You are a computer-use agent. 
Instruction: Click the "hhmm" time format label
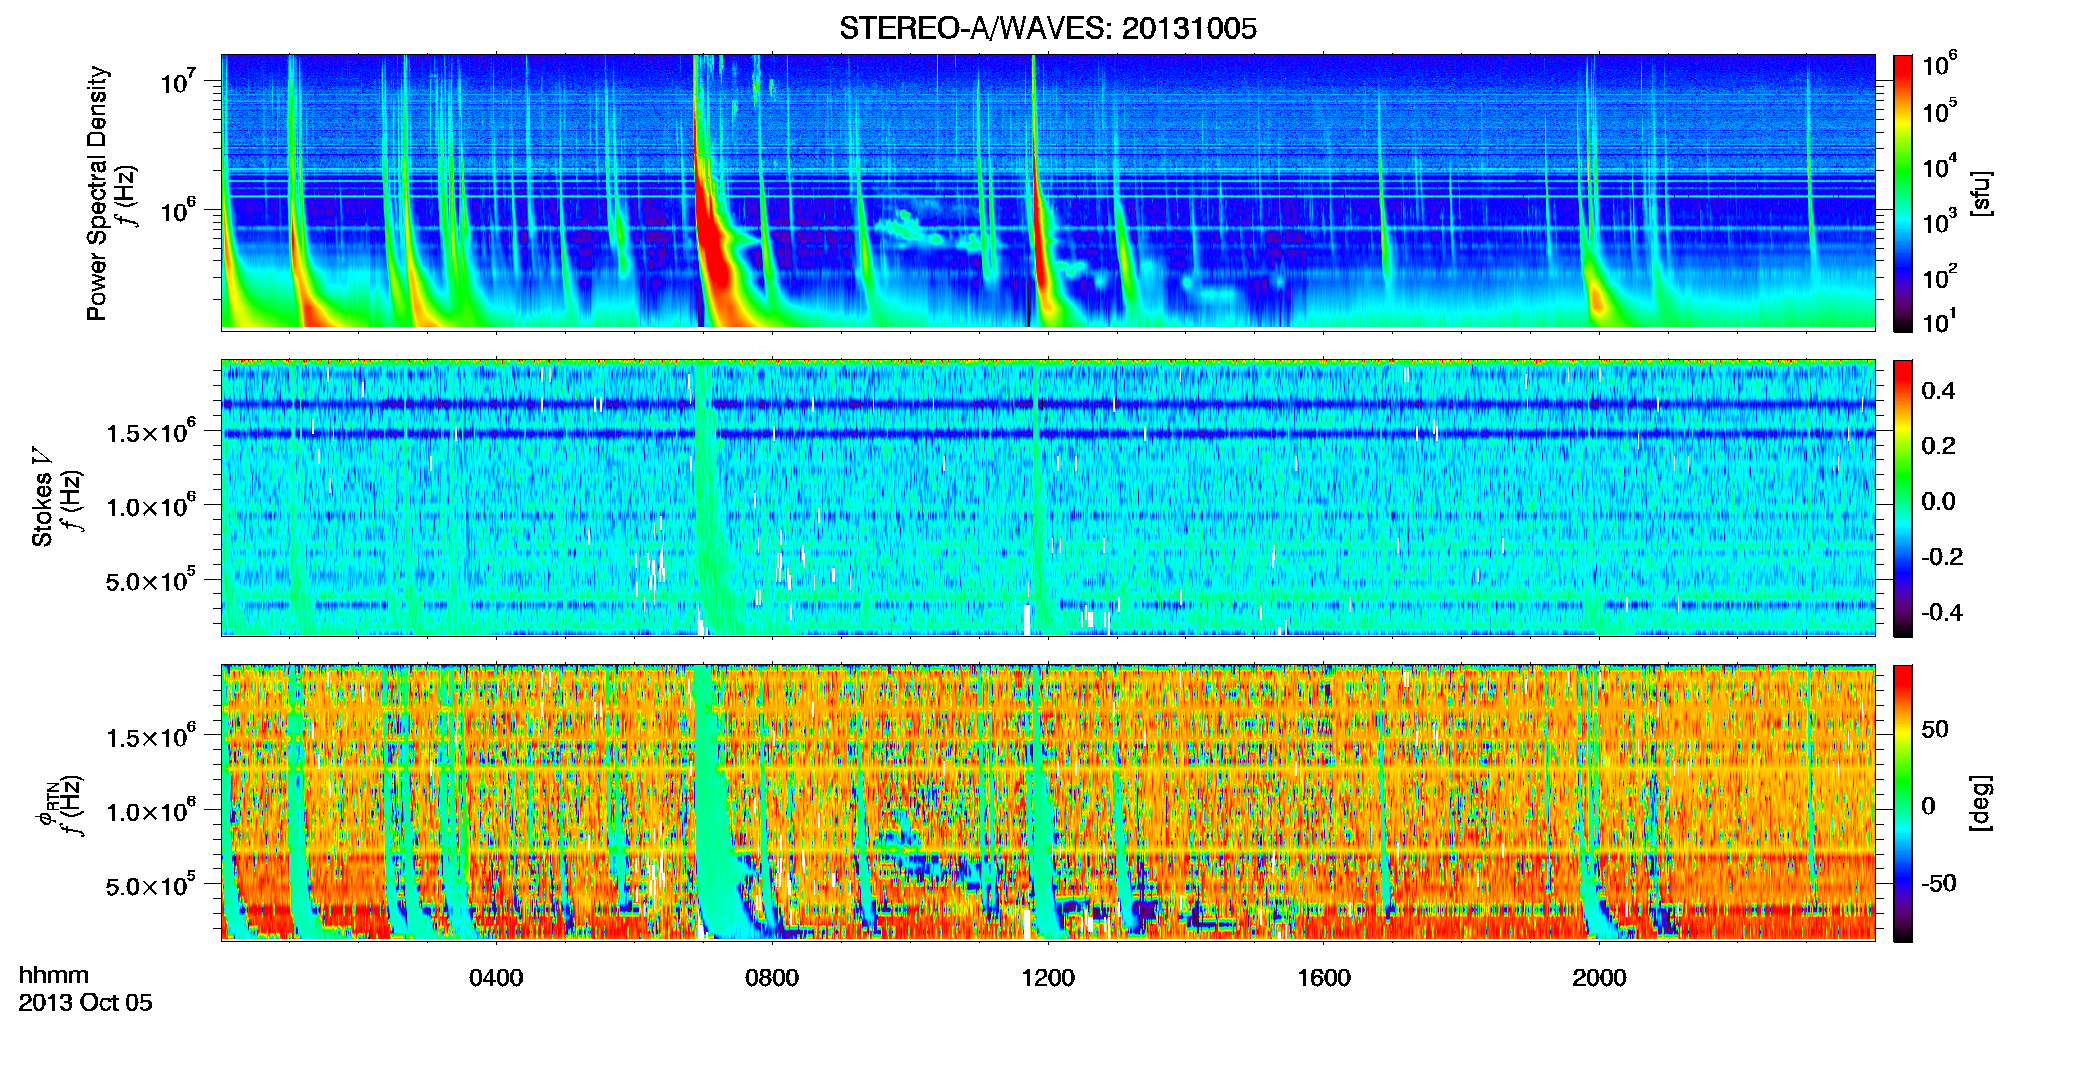pyautogui.click(x=54, y=975)
